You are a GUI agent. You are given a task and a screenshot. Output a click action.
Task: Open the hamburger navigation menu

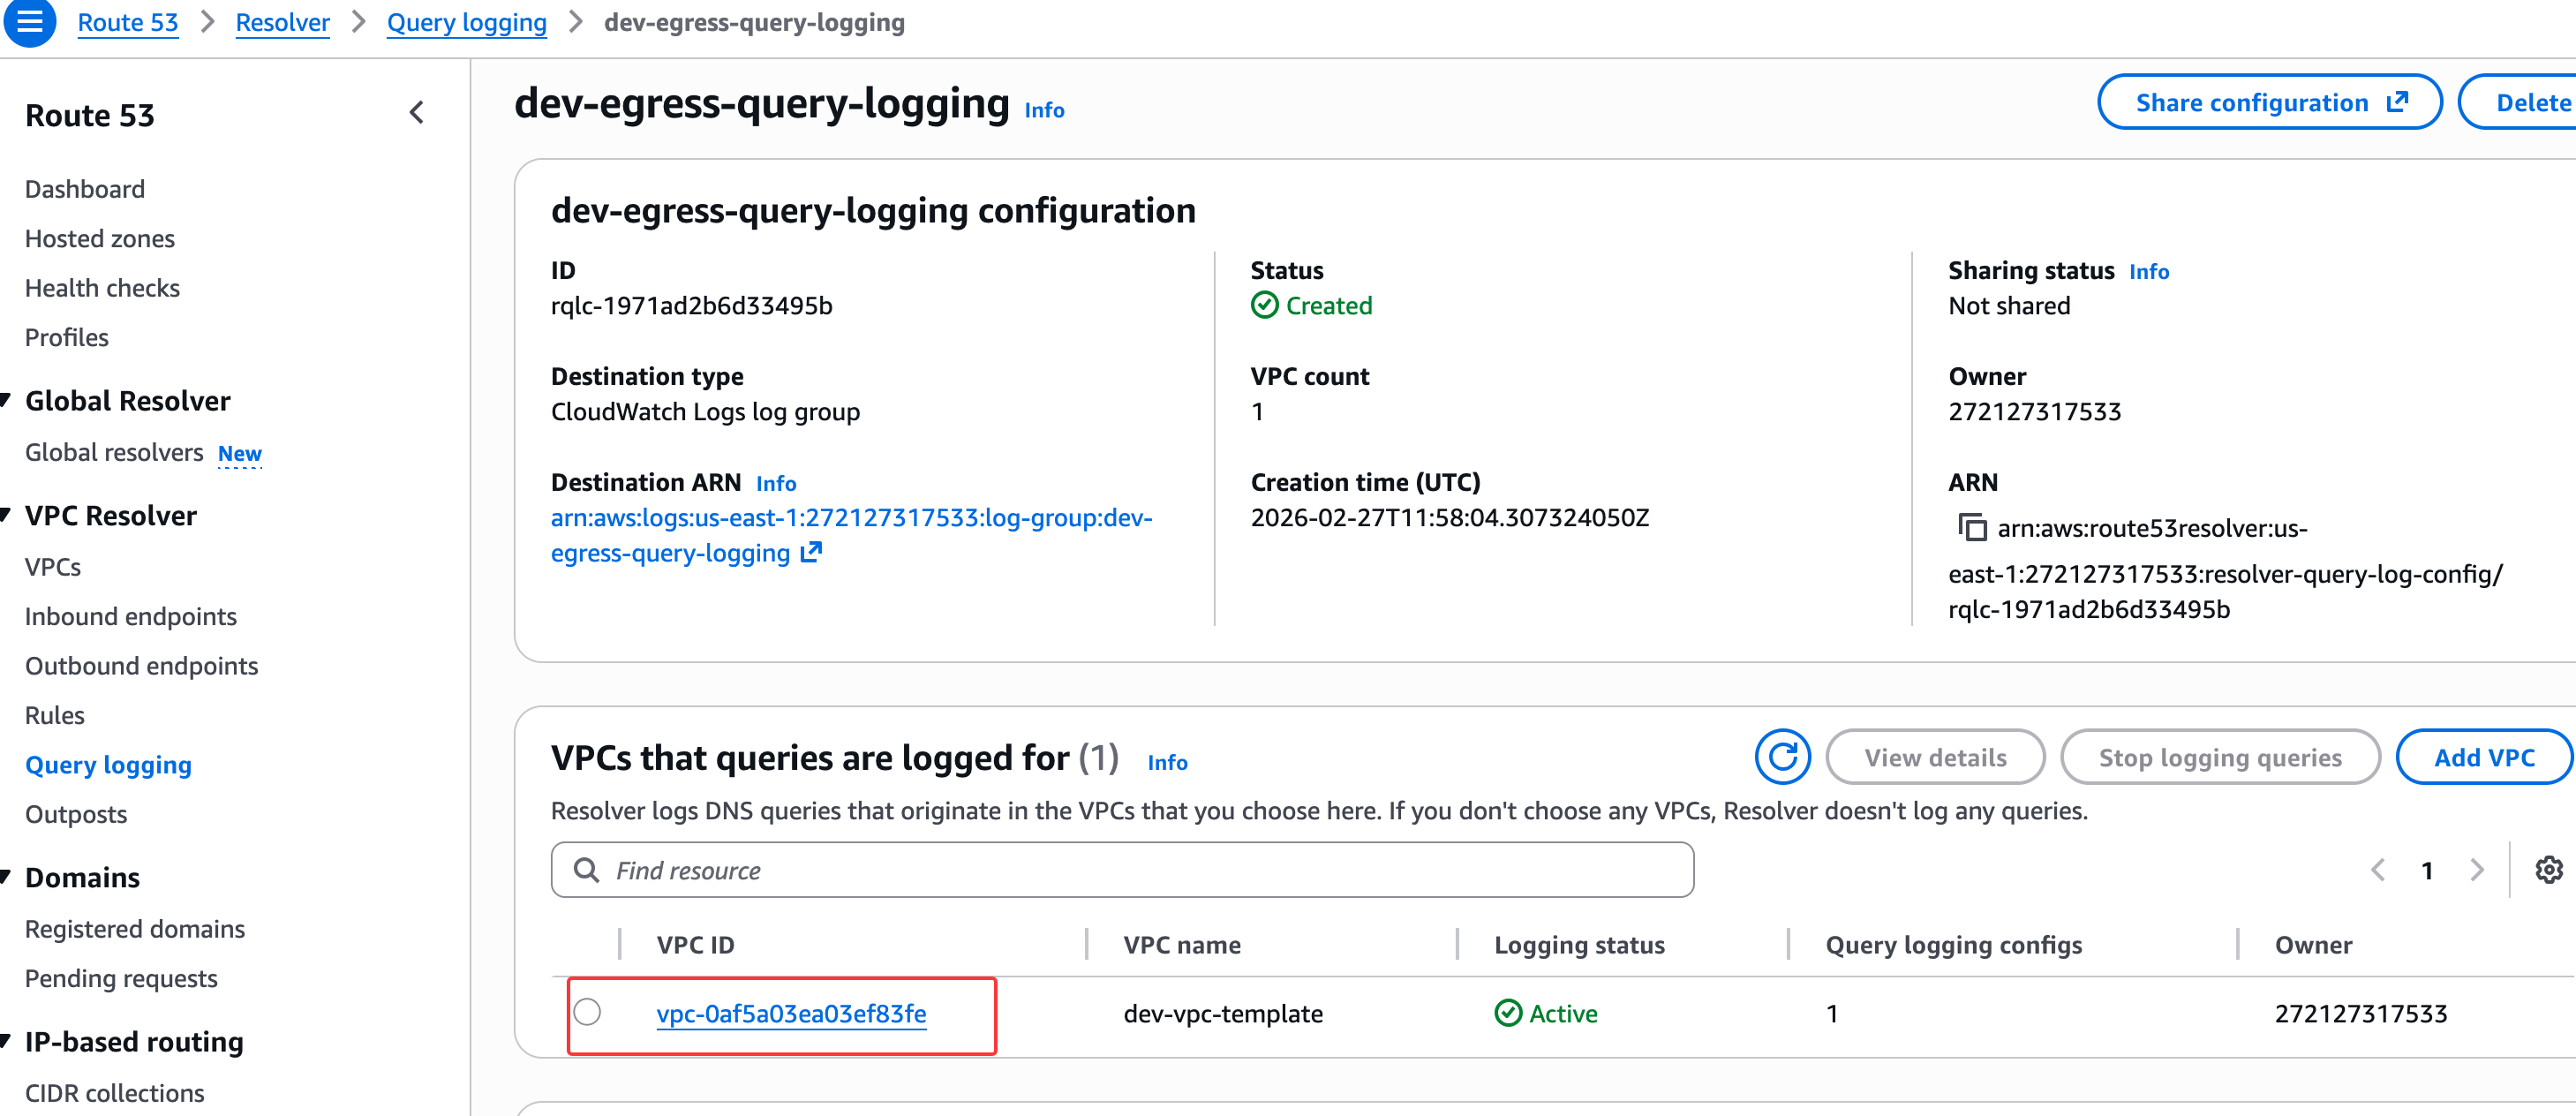coord(29,21)
